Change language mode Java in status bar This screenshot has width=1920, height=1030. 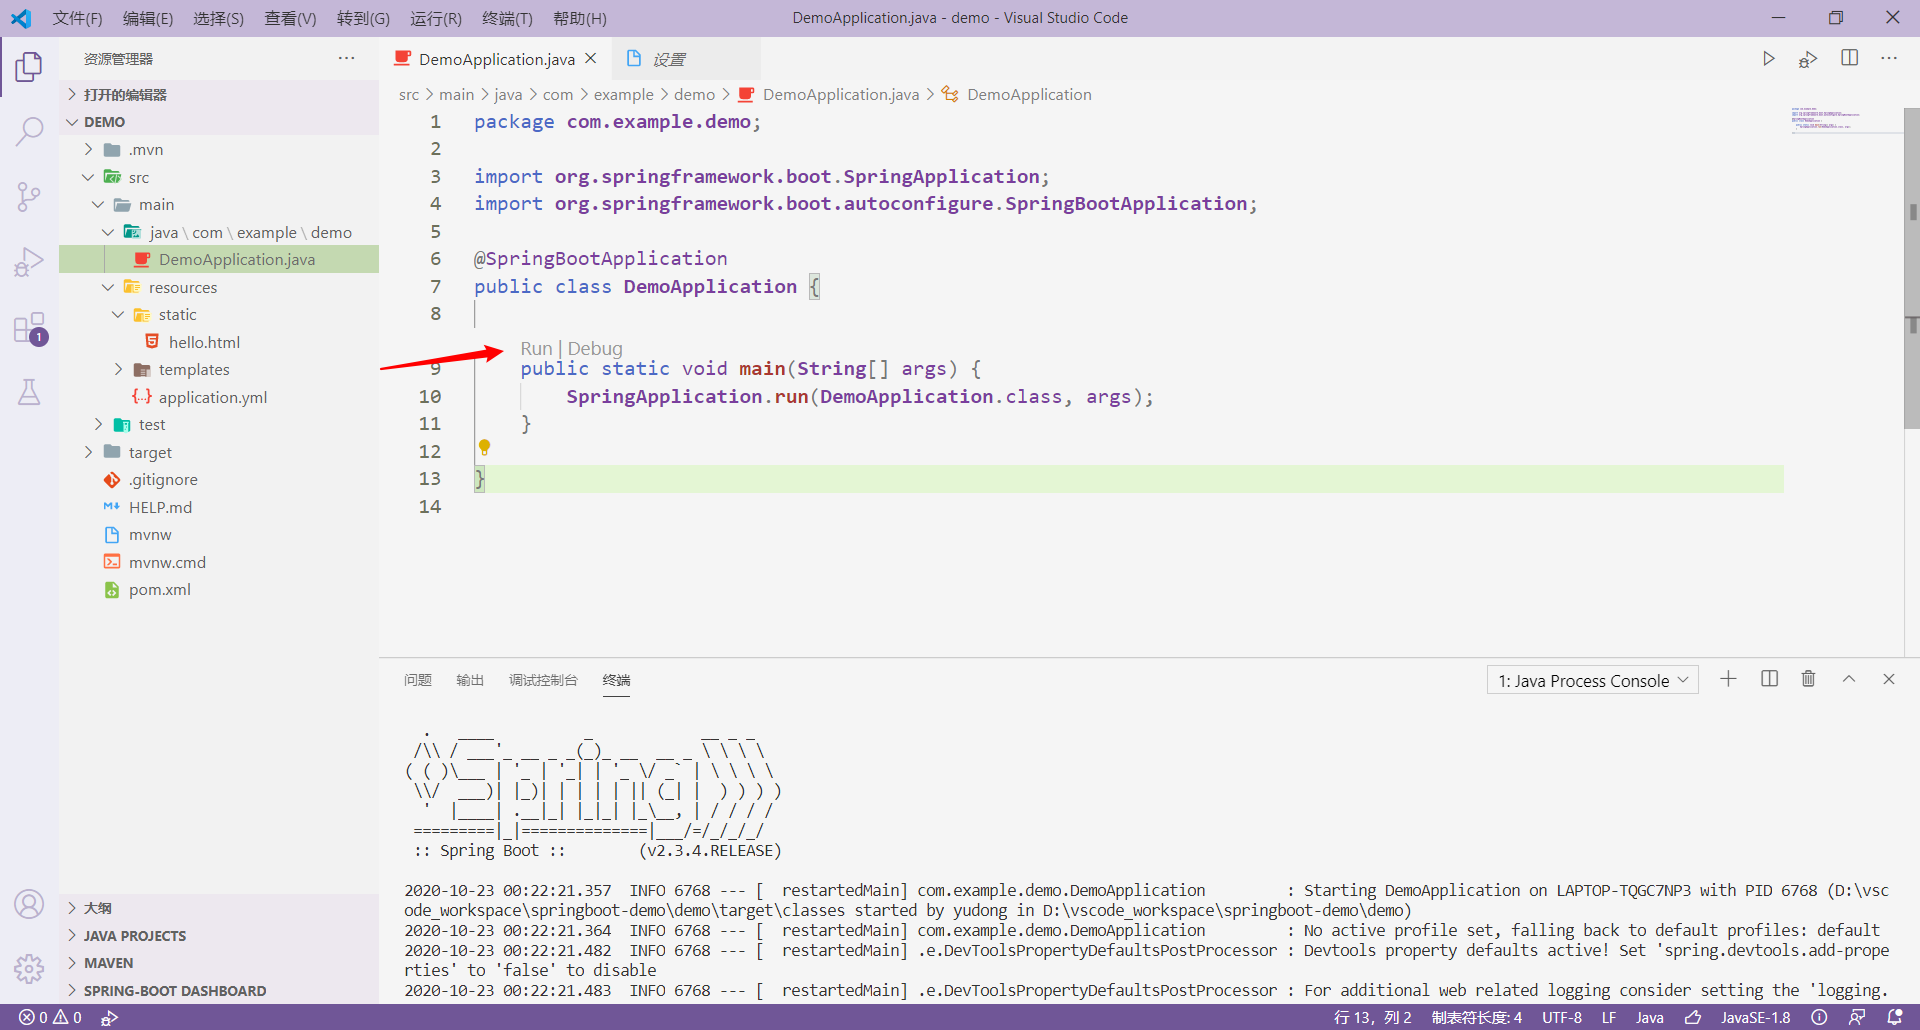(1650, 1017)
